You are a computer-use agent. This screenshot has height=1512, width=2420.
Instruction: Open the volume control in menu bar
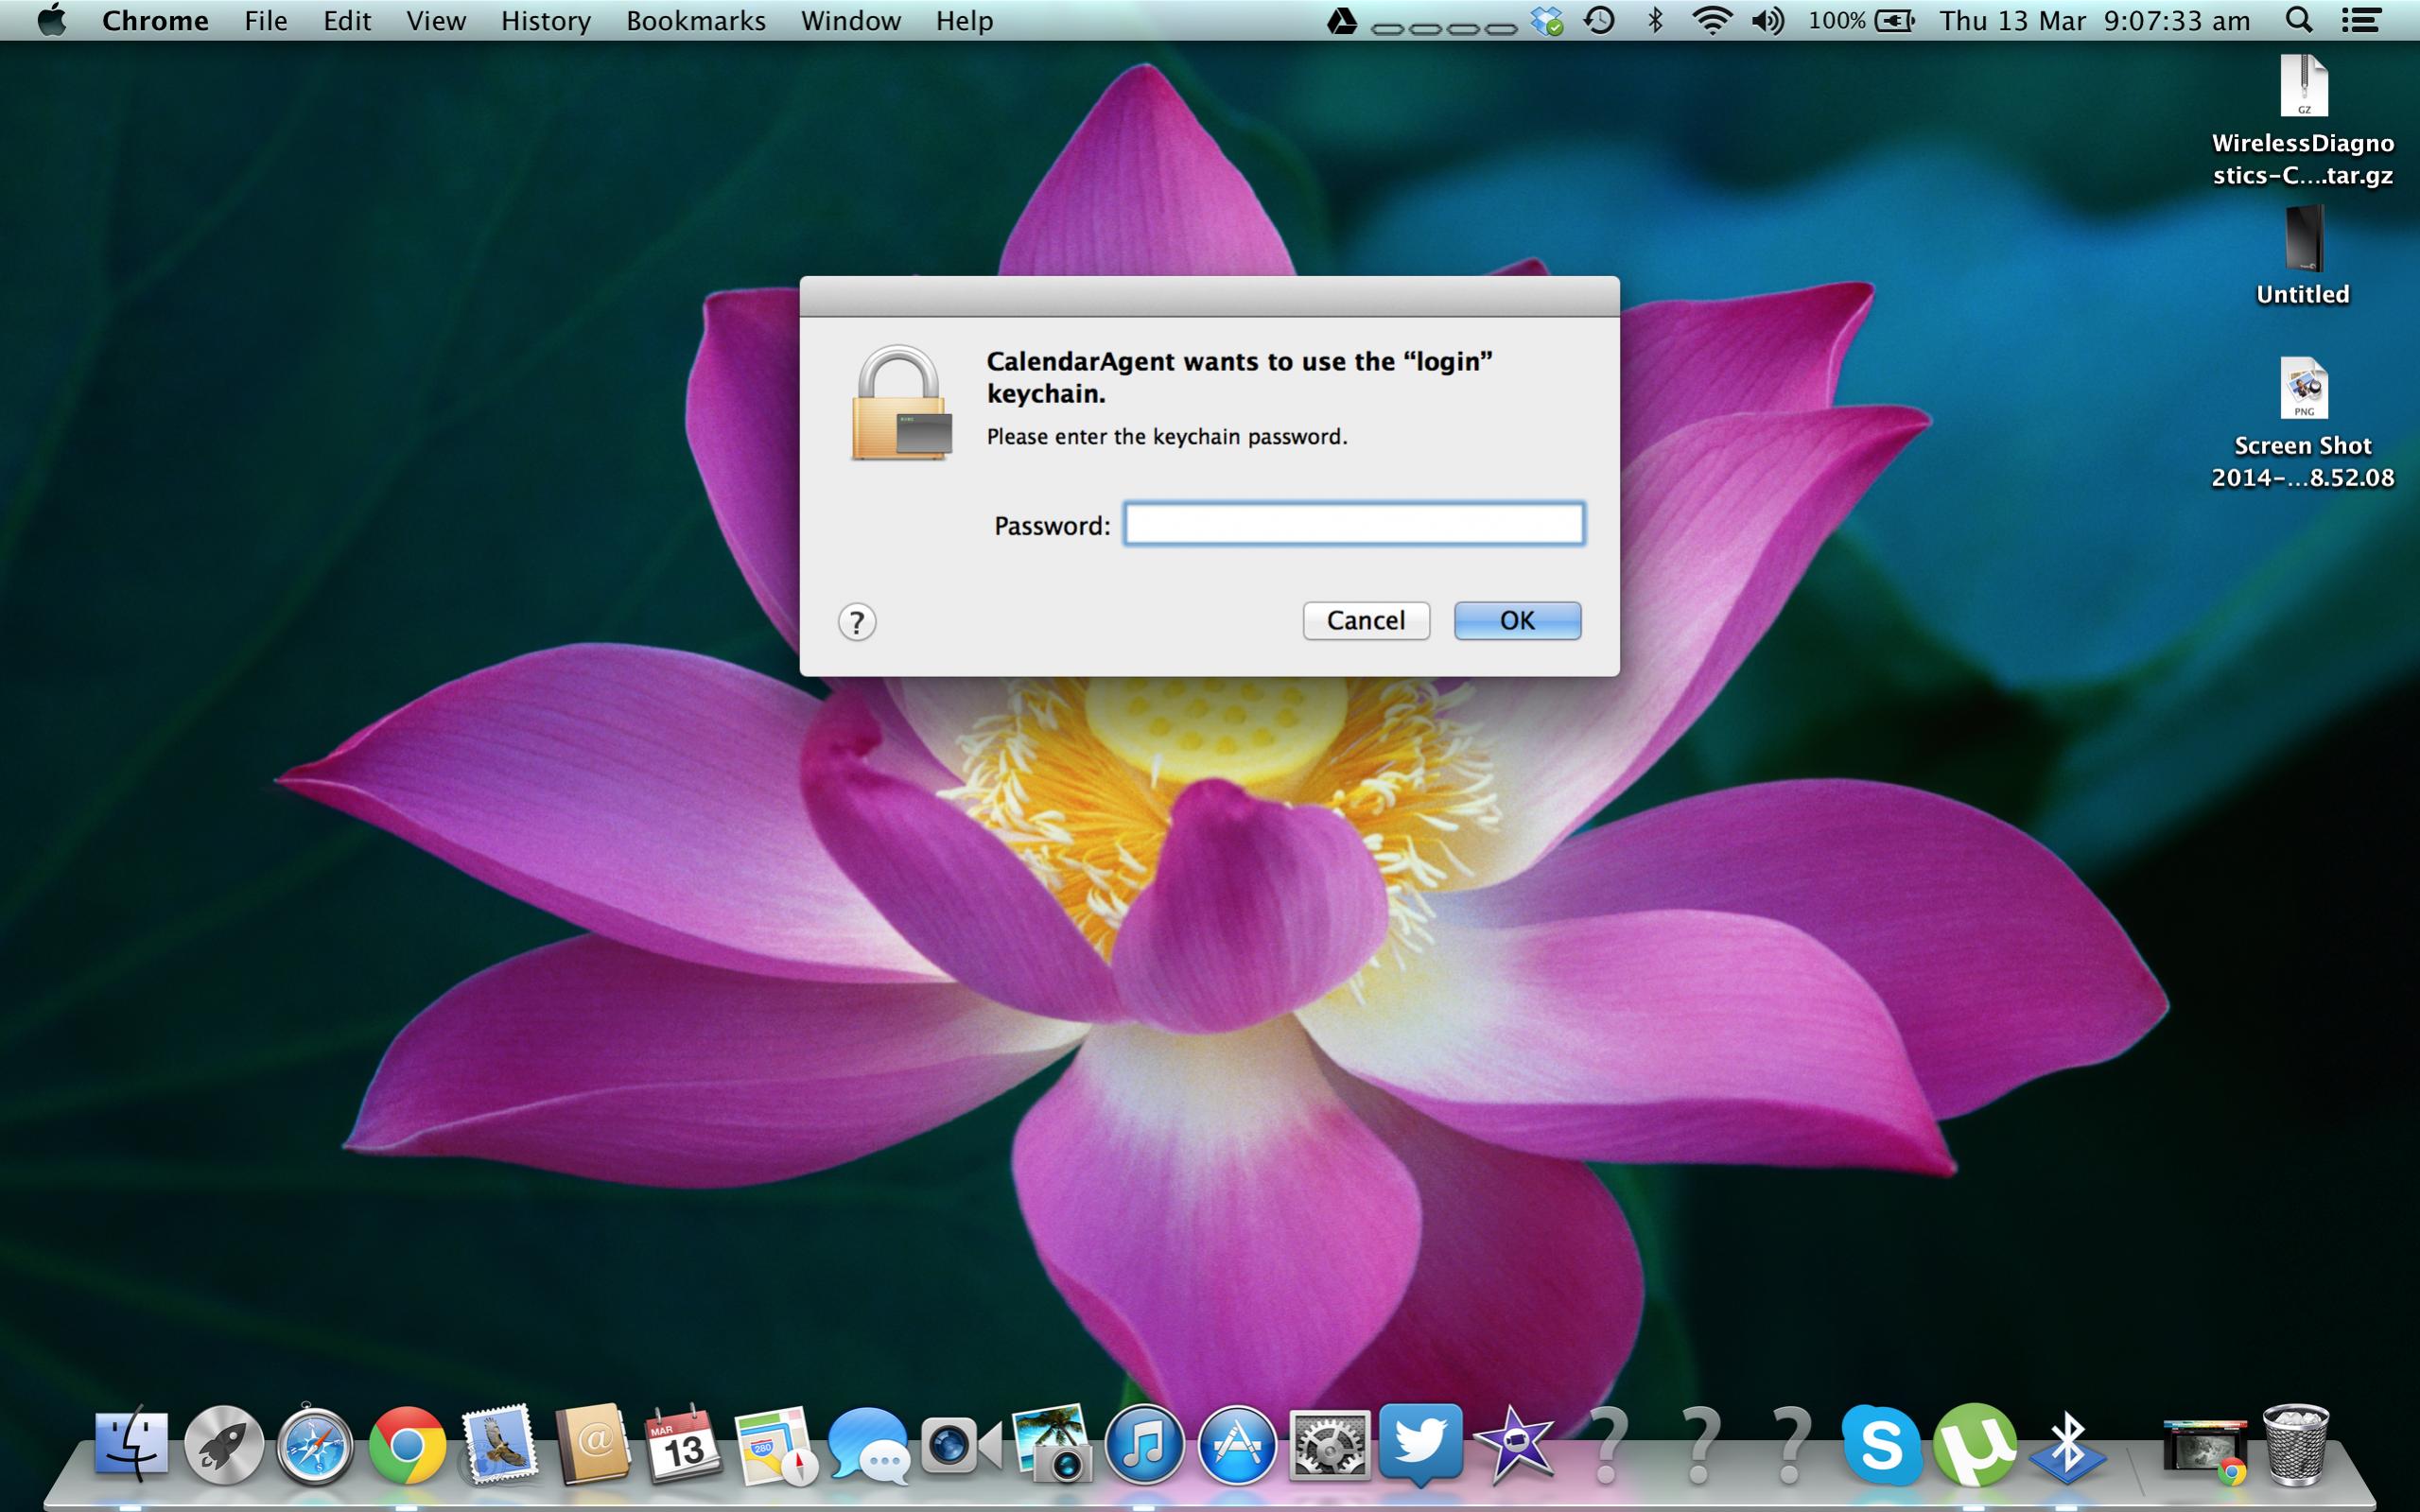[1767, 21]
